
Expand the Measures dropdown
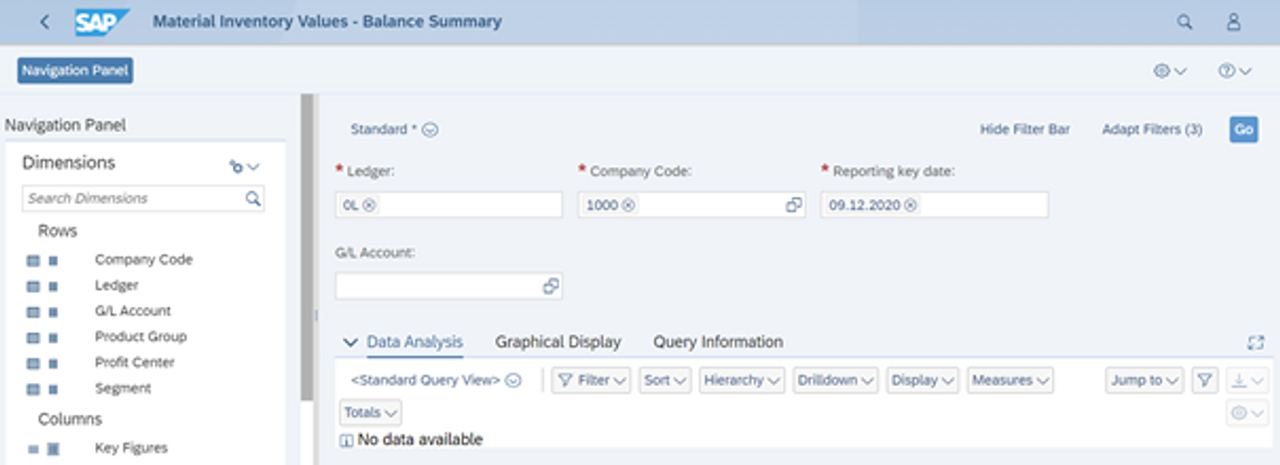point(1011,380)
